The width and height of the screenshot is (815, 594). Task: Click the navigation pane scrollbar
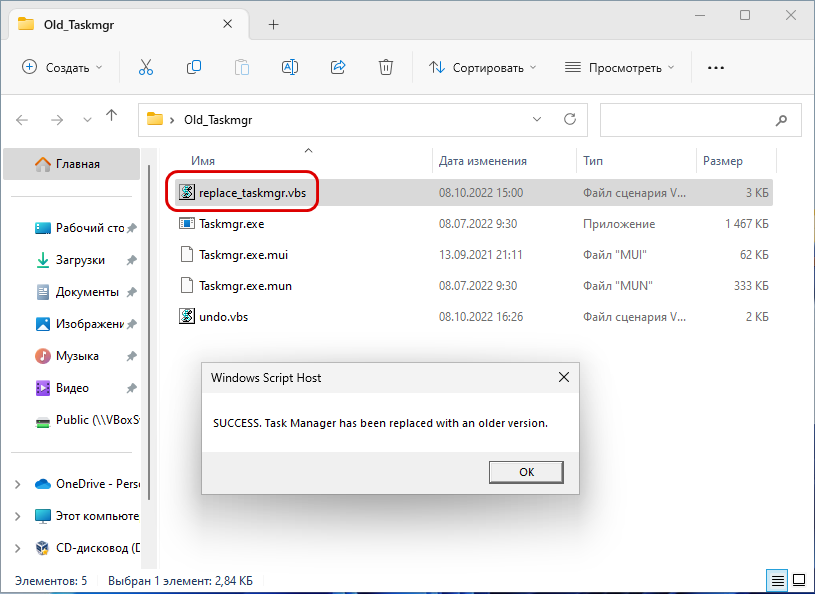[149, 333]
